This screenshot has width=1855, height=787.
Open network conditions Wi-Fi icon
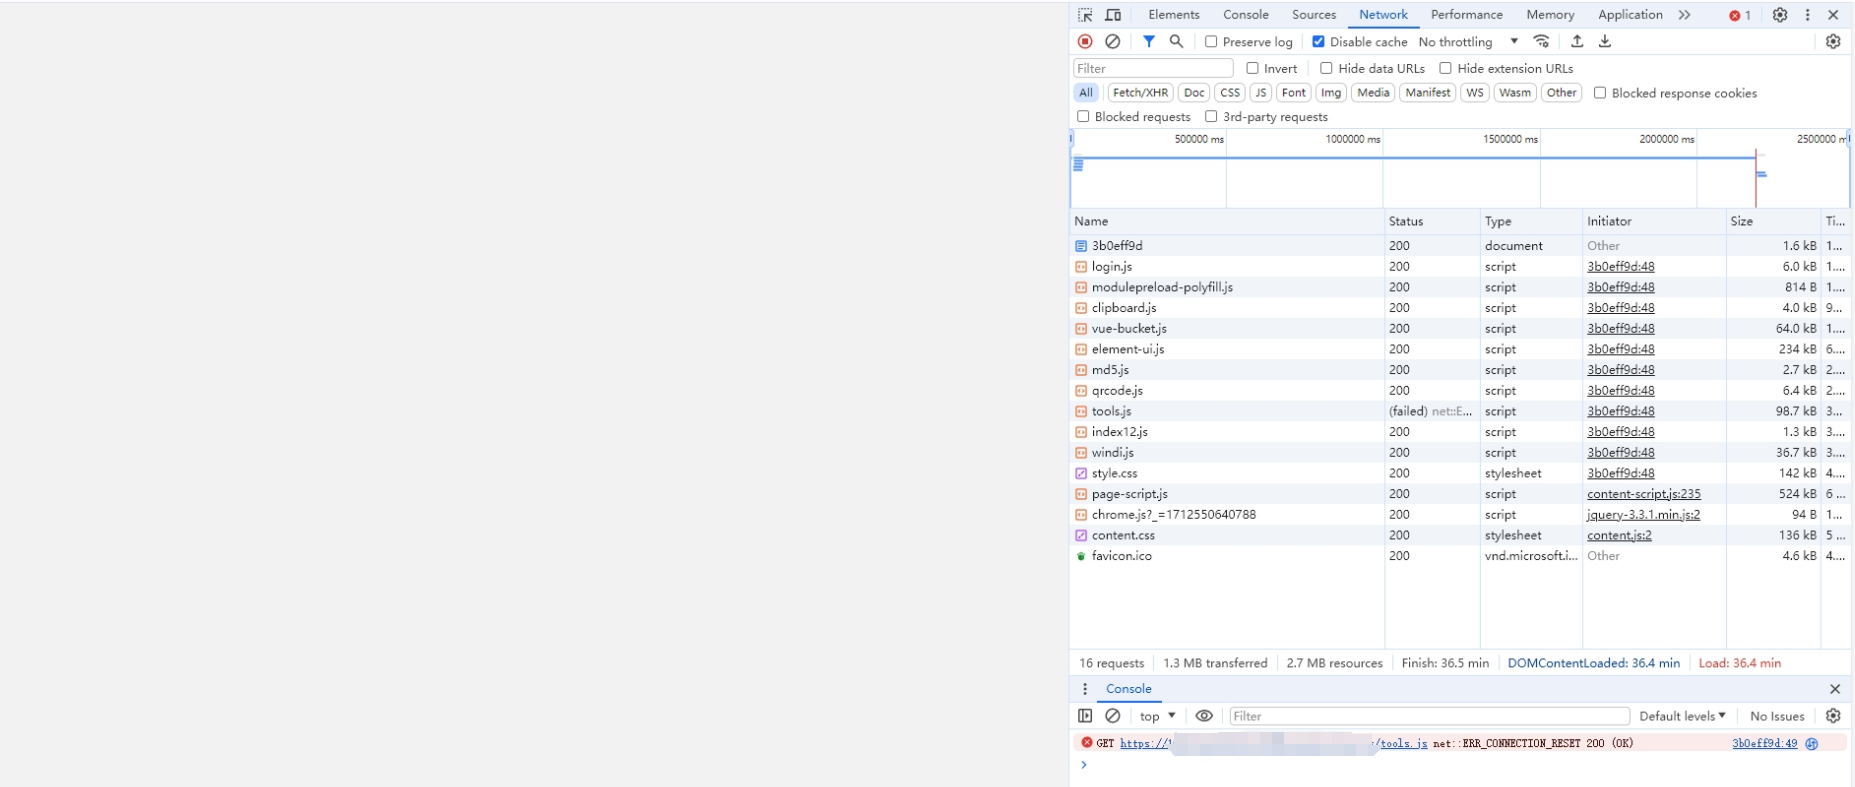pos(1542,42)
